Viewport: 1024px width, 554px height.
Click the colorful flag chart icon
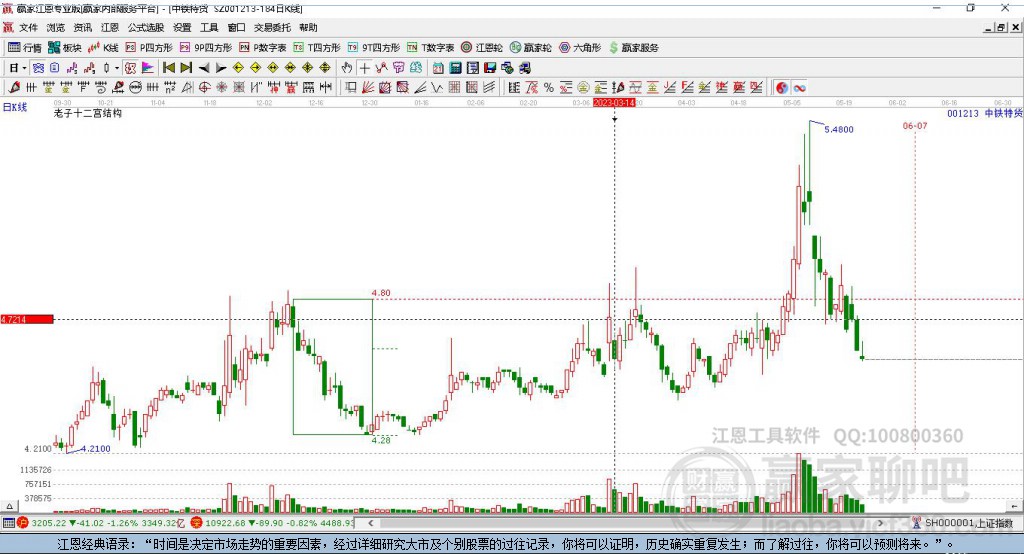pos(148,68)
